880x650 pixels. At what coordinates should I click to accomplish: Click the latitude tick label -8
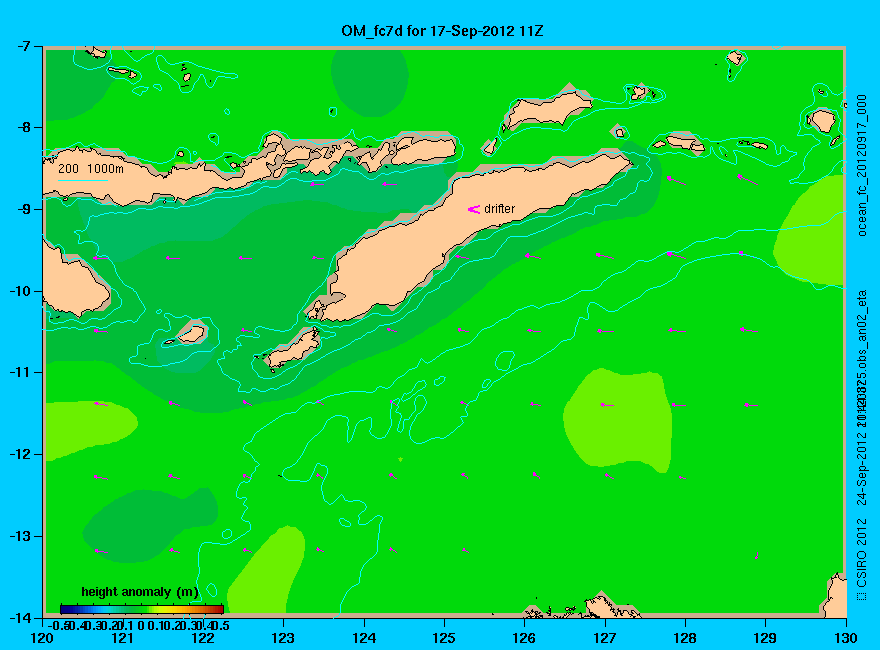coord(22,127)
